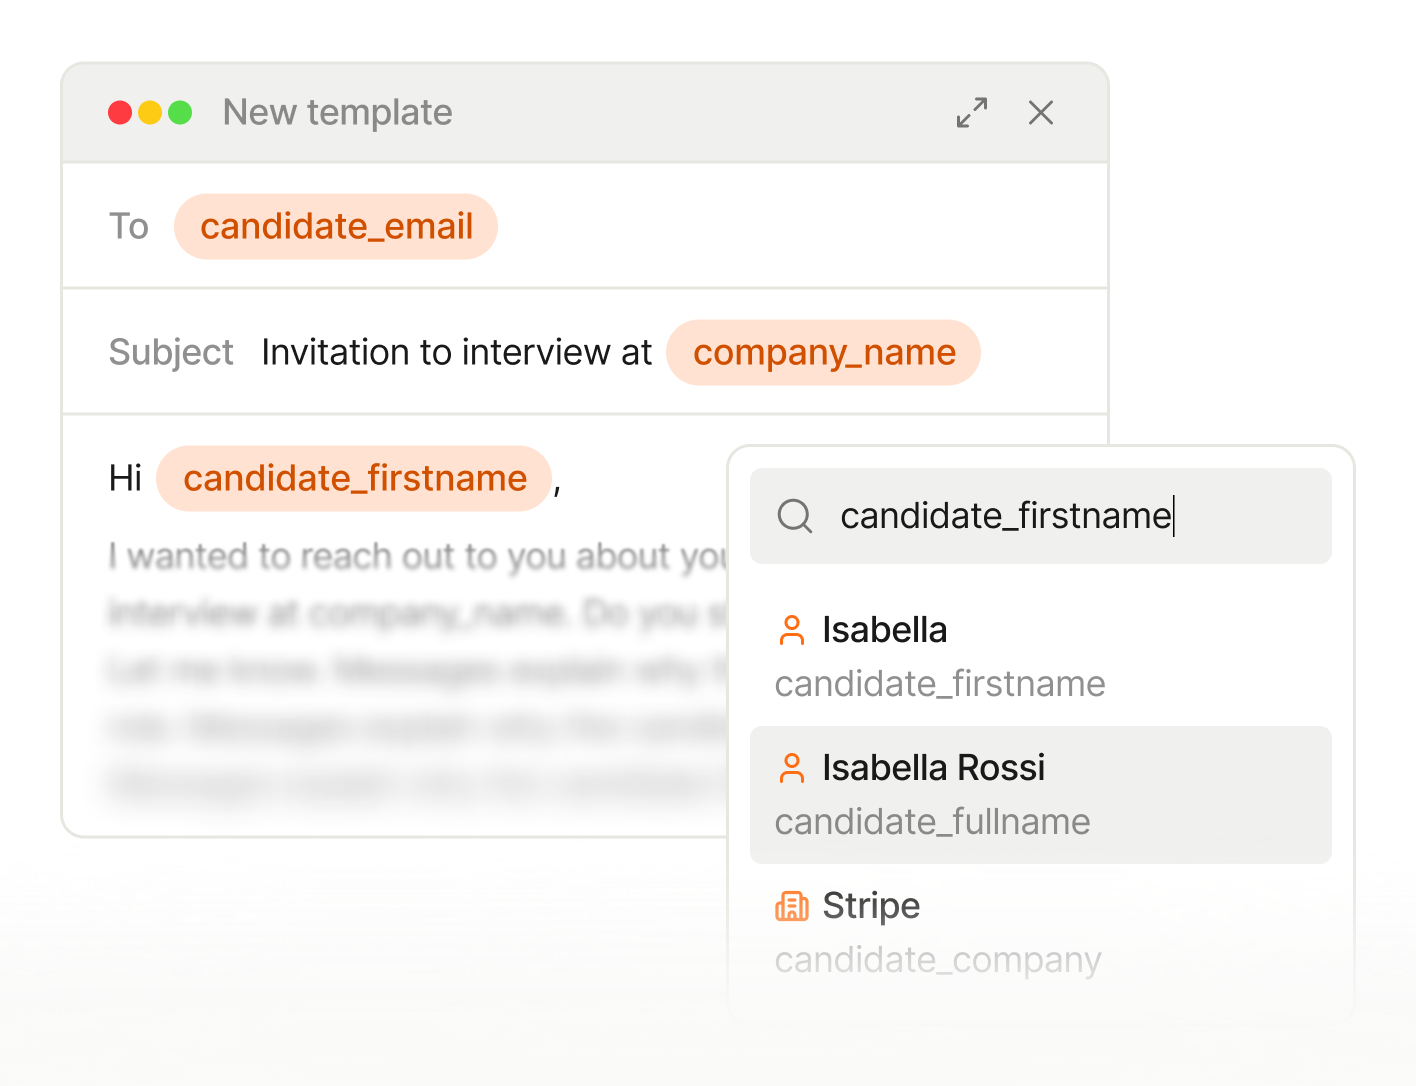Click the Subject field label

click(171, 352)
